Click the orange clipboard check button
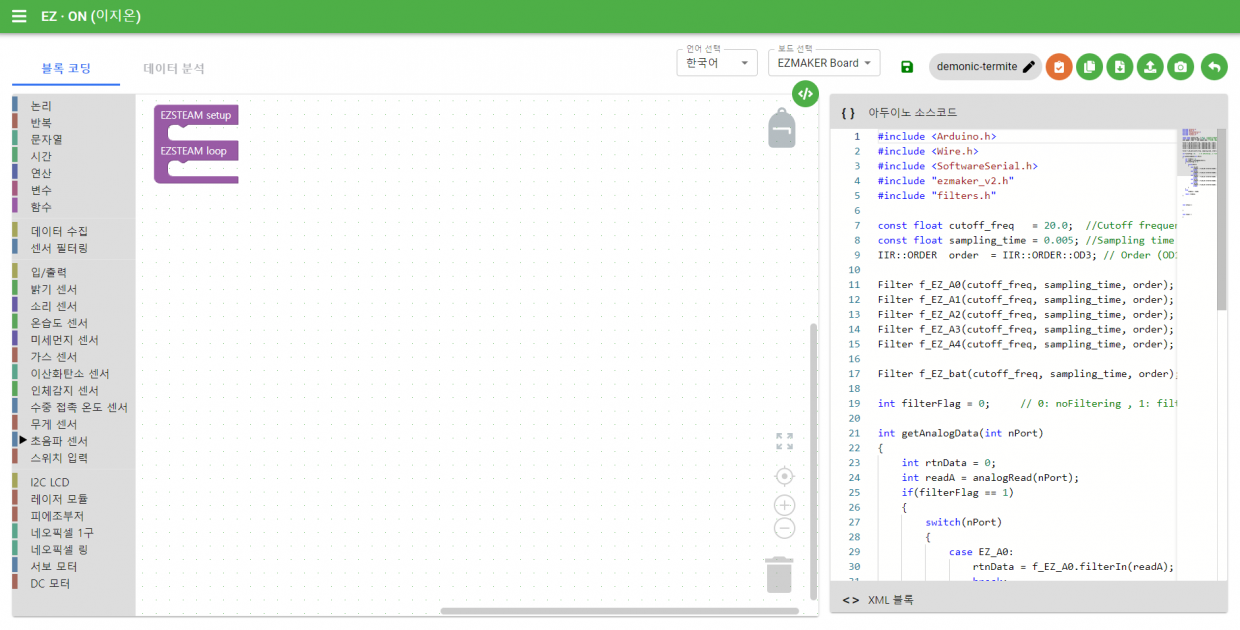Screen dimensions: 1240x630 pyautogui.click(x=1058, y=67)
